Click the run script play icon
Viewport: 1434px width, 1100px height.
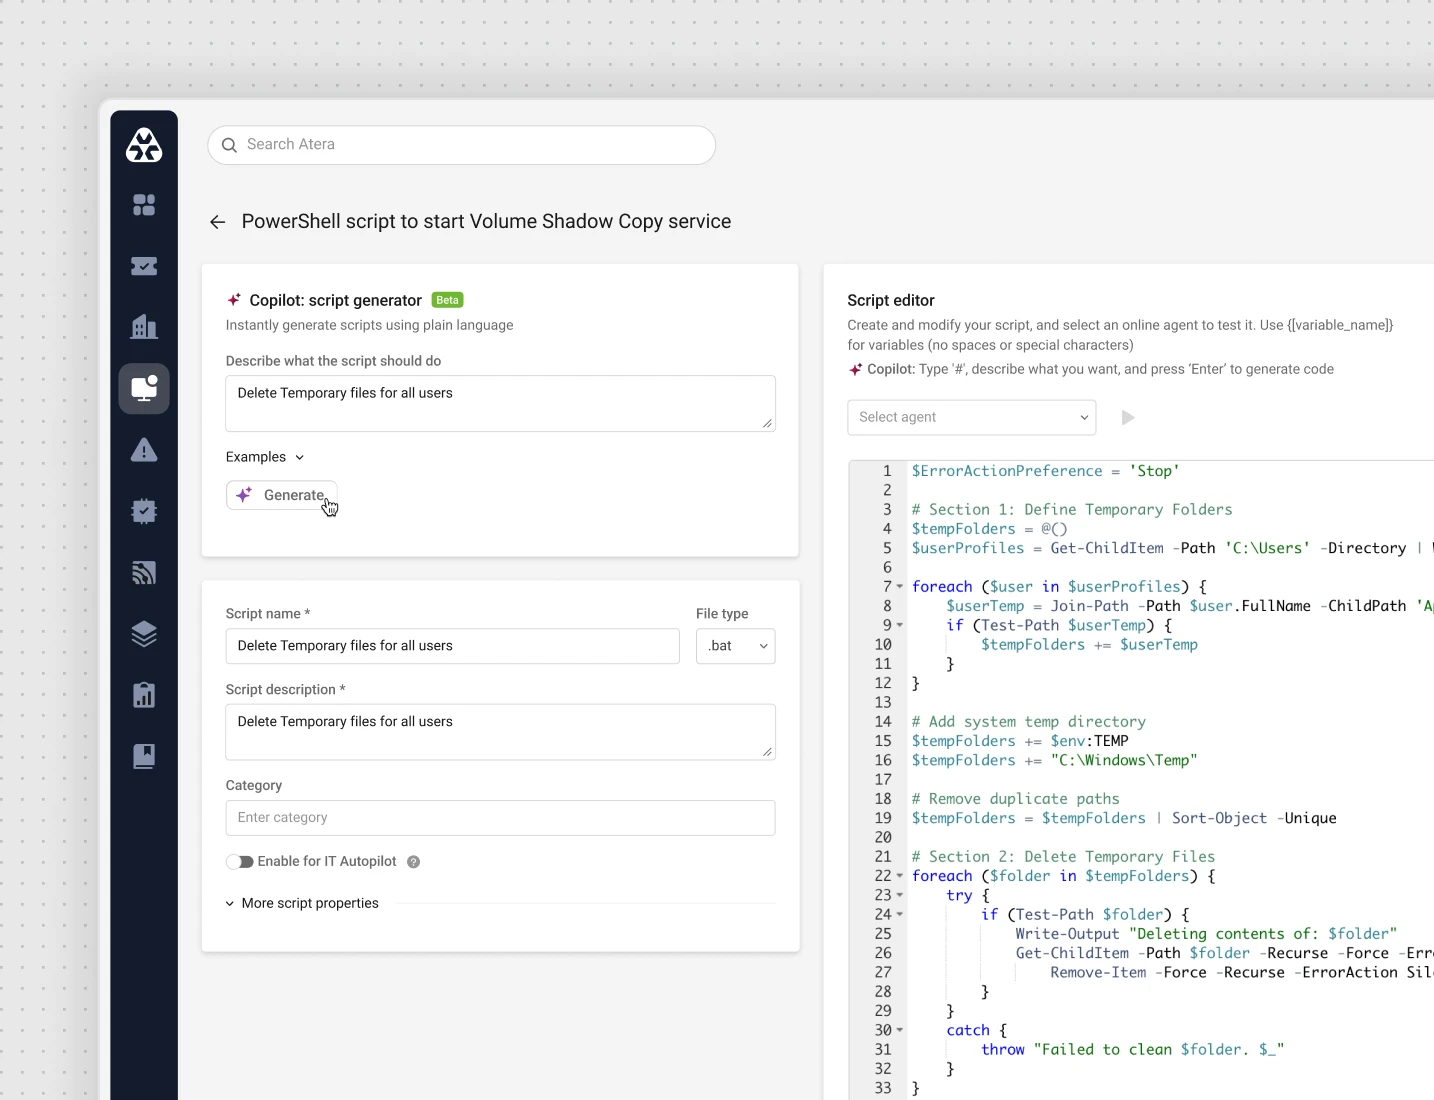[x=1128, y=418]
